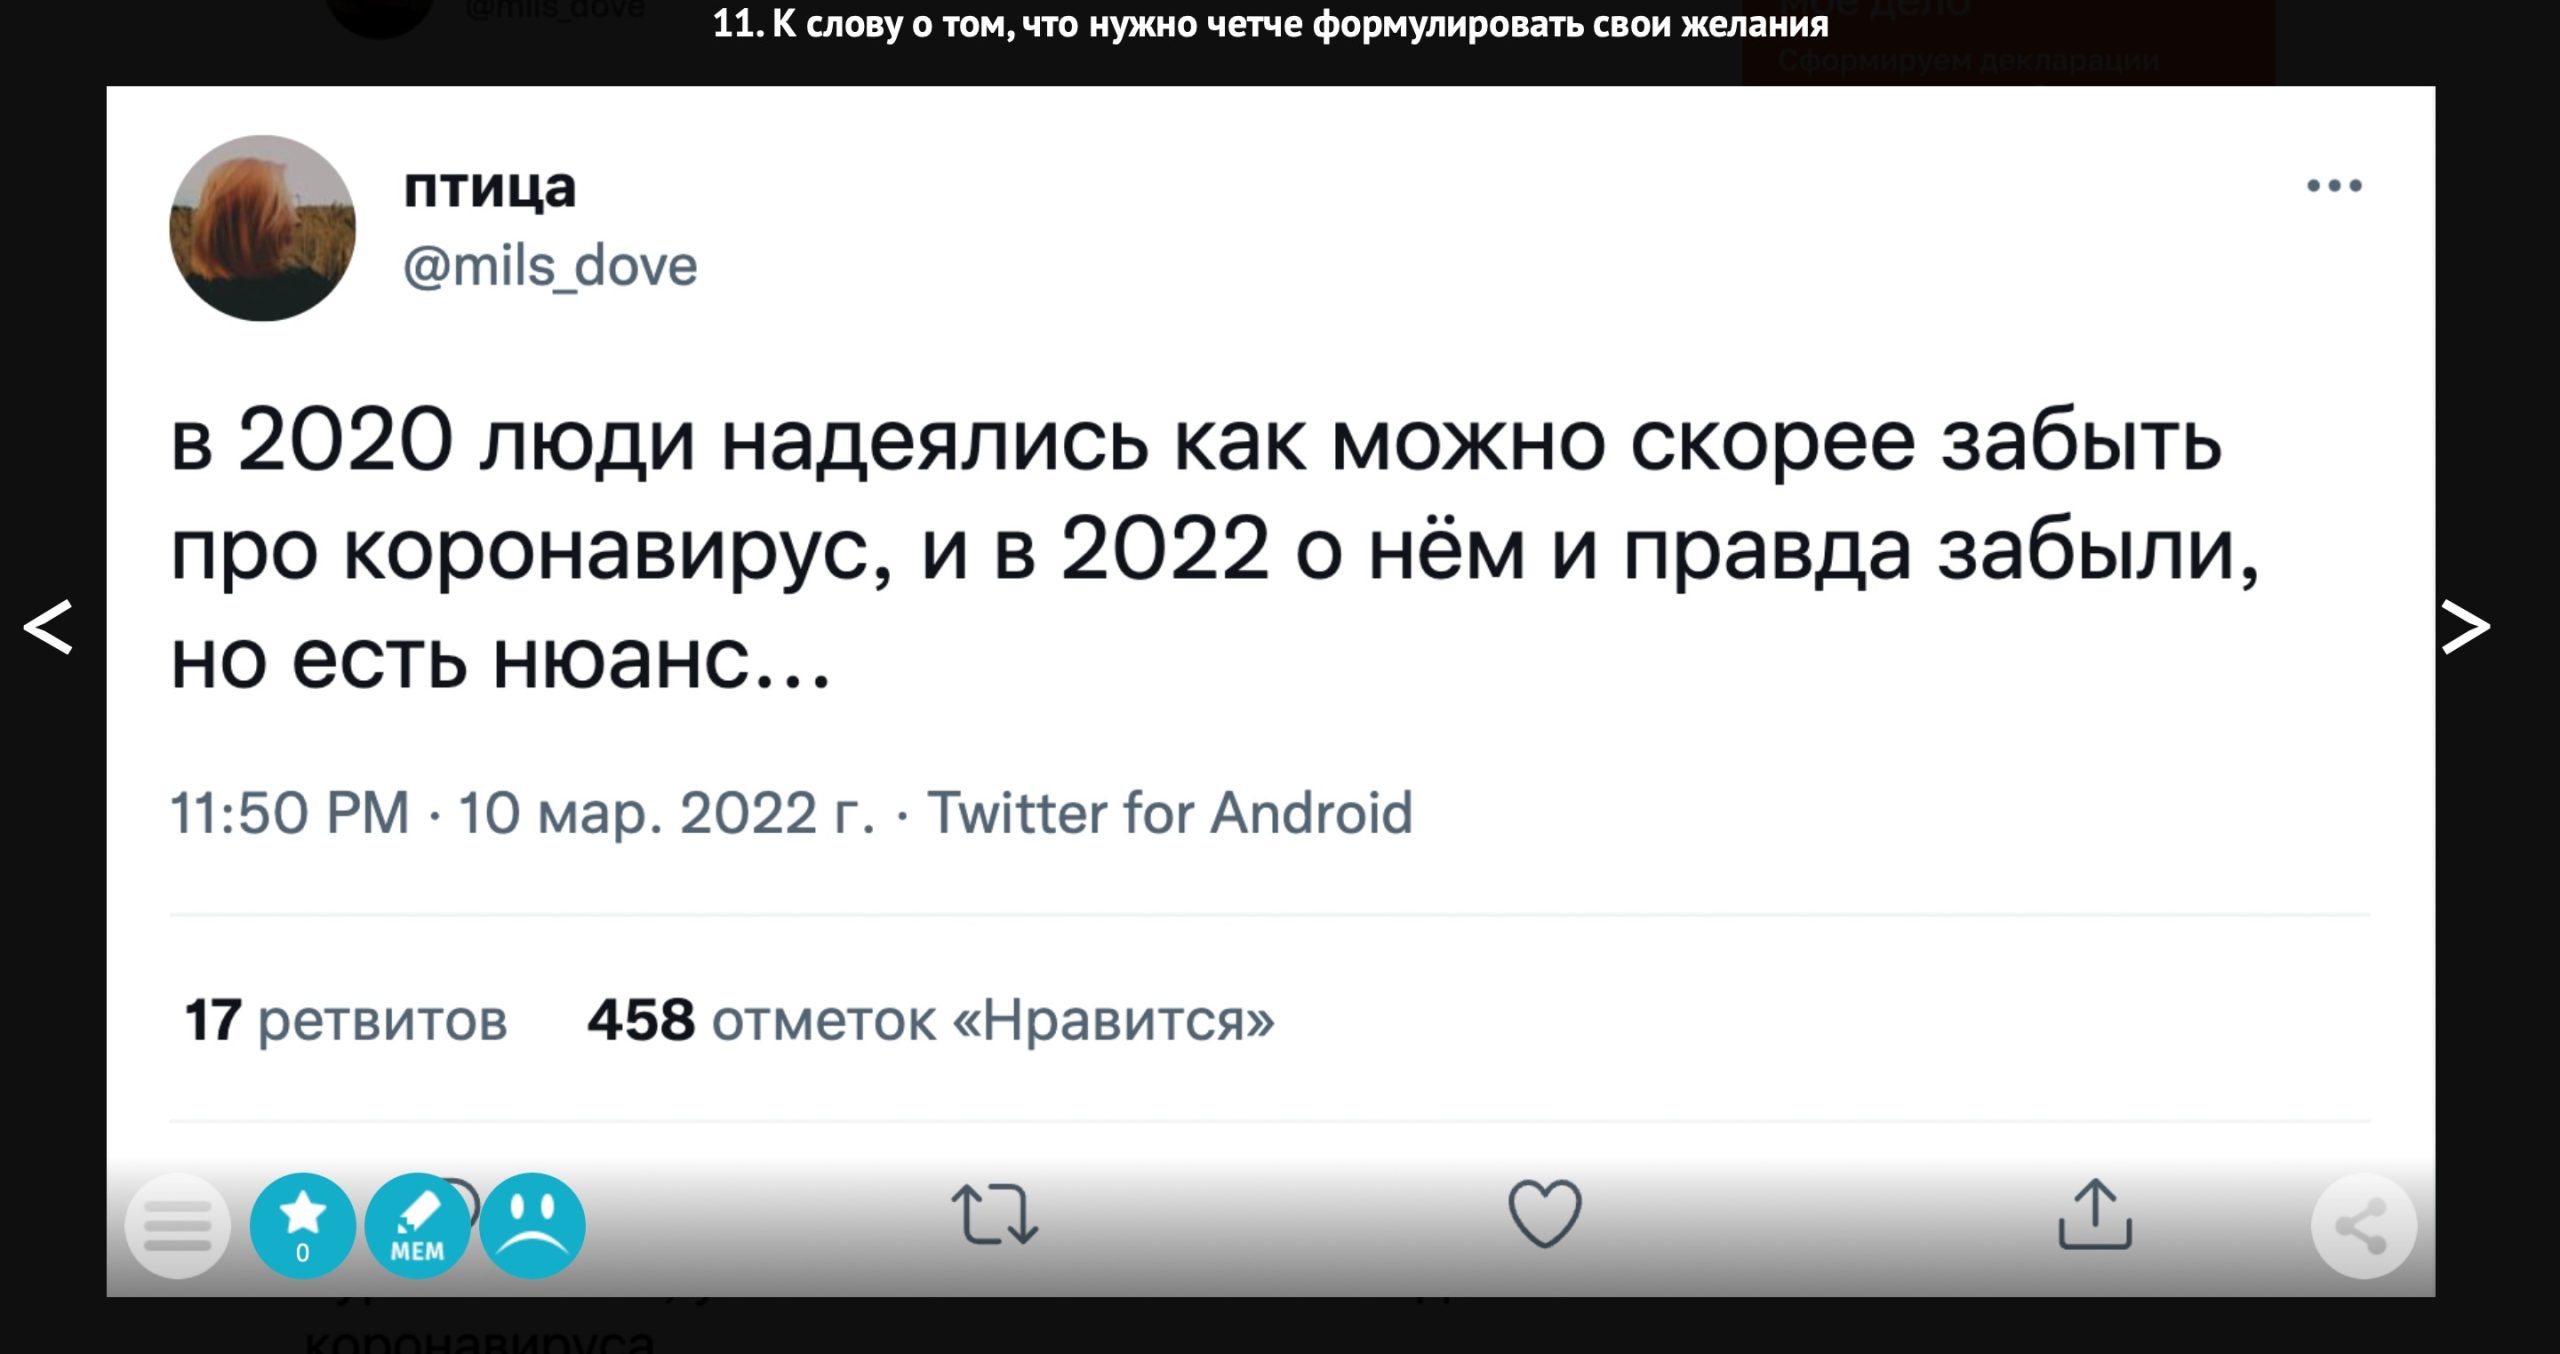Viewport: 2560px width, 1354px height.
Task: Go to the previous image with left arrow
Action: coord(48,627)
